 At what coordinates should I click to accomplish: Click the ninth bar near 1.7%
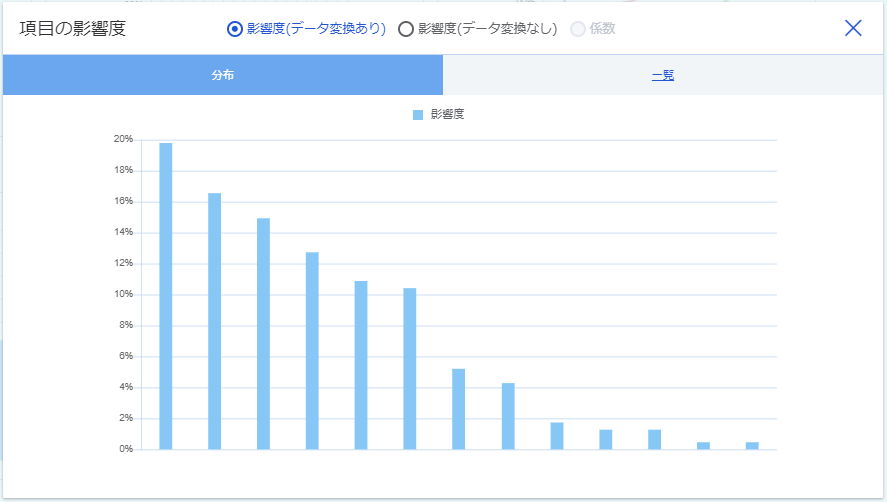(557, 436)
